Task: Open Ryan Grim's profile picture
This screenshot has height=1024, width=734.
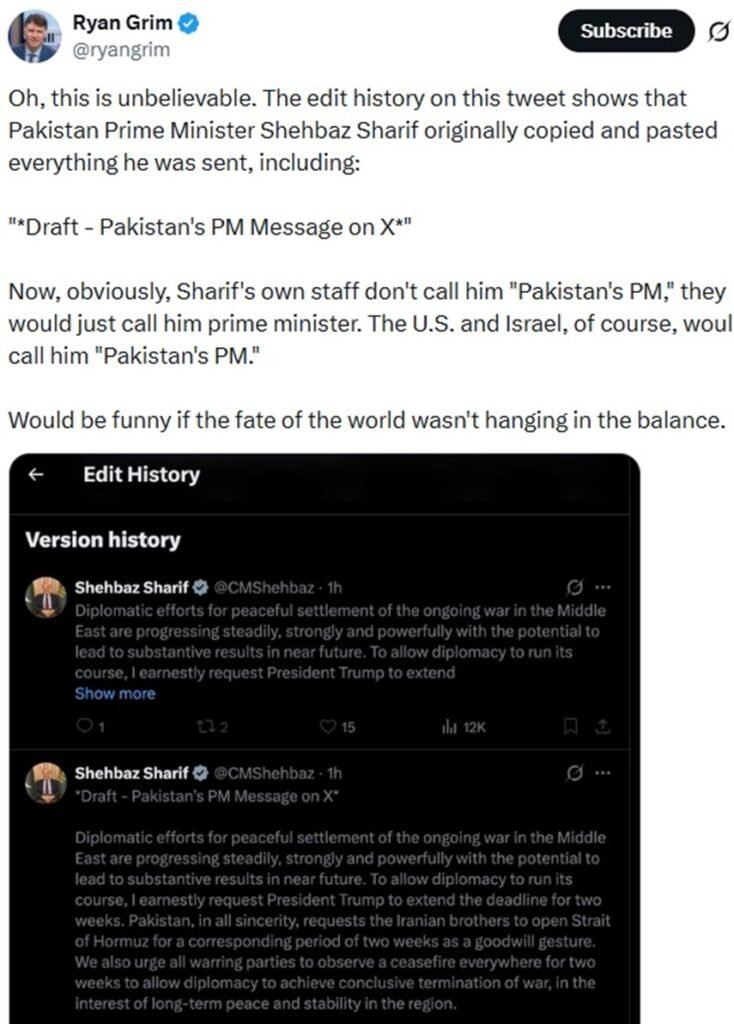Action: (33, 36)
